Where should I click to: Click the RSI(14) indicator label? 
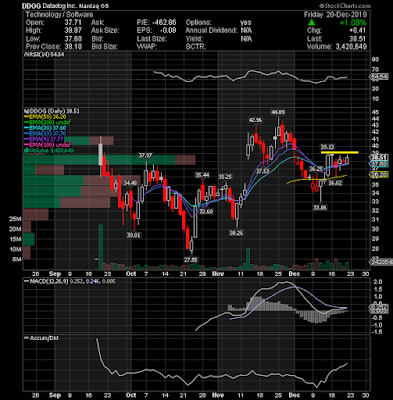pyautogui.click(x=44, y=55)
